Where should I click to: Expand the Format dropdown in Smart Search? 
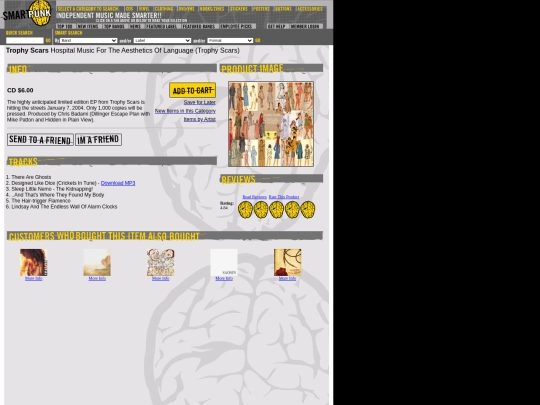coord(230,40)
